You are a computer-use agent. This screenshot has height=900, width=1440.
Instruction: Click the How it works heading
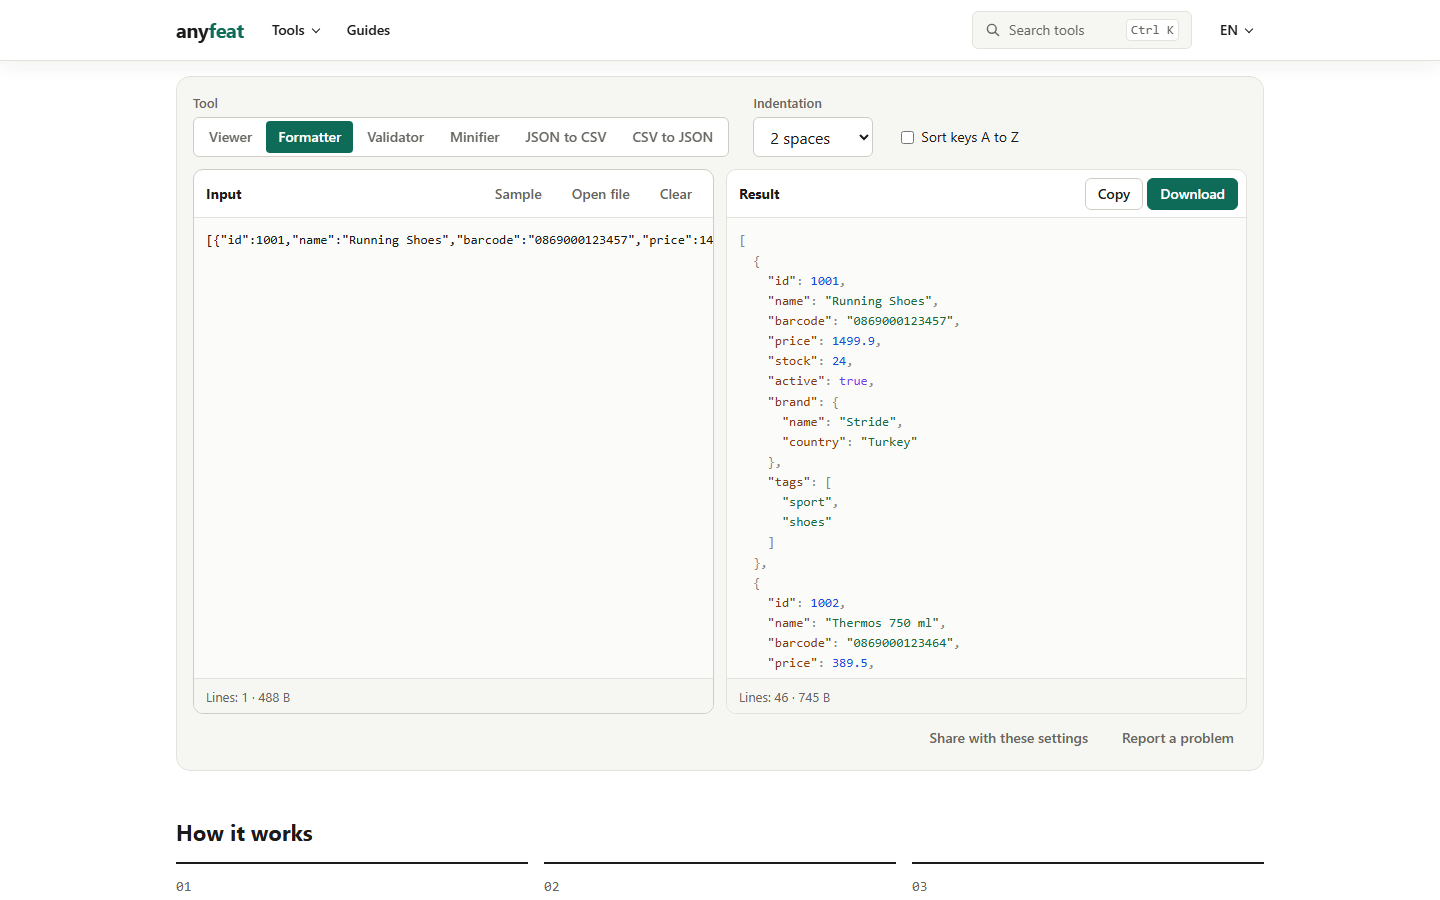(244, 833)
